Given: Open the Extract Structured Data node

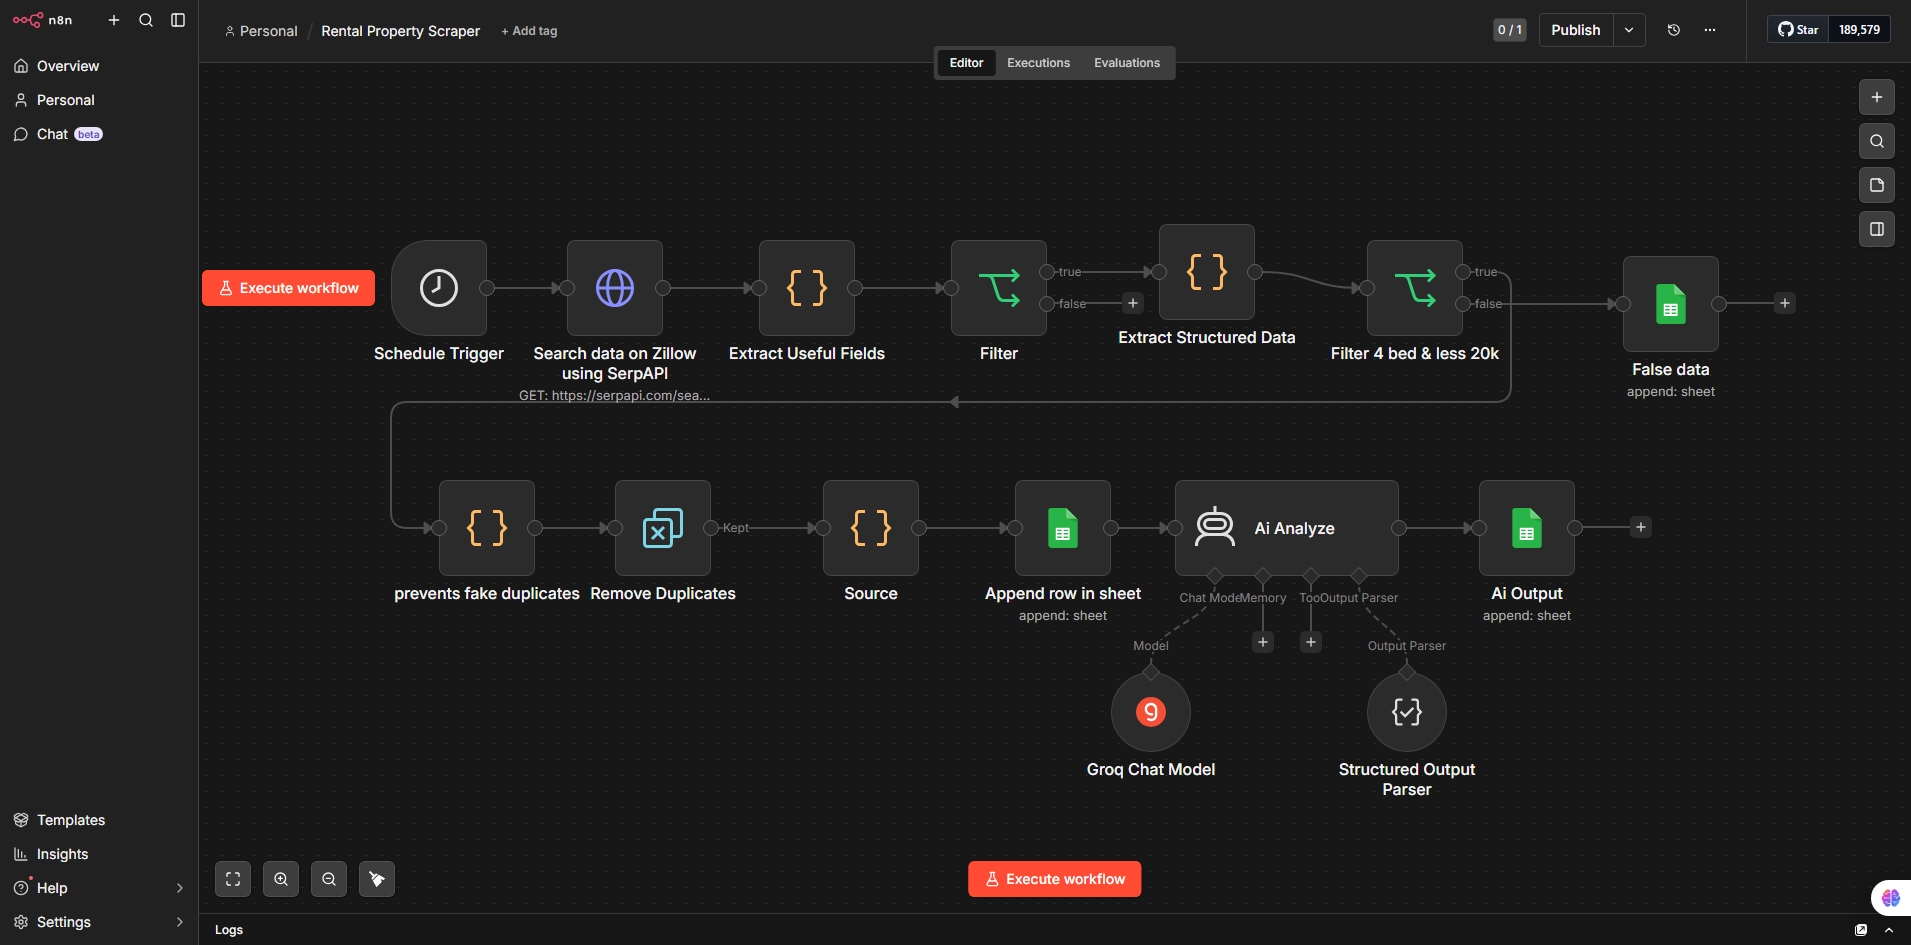Looking at the screenshot, I should [x=1207, y=272].
